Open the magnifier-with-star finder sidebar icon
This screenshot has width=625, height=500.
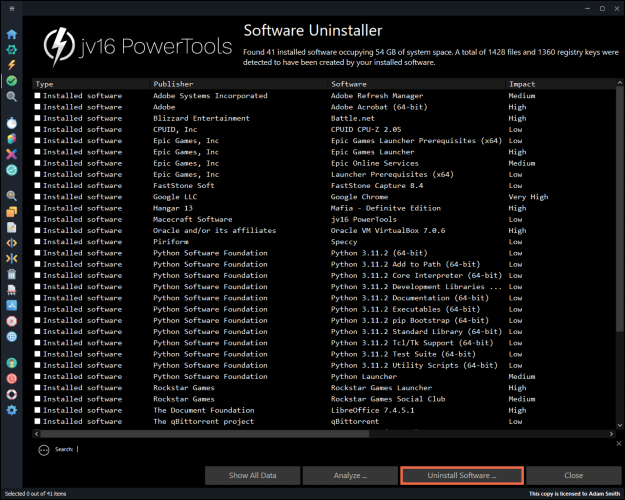point(12,196)
